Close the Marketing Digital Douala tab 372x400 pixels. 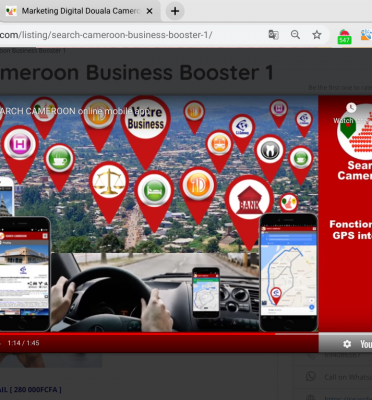150,11
